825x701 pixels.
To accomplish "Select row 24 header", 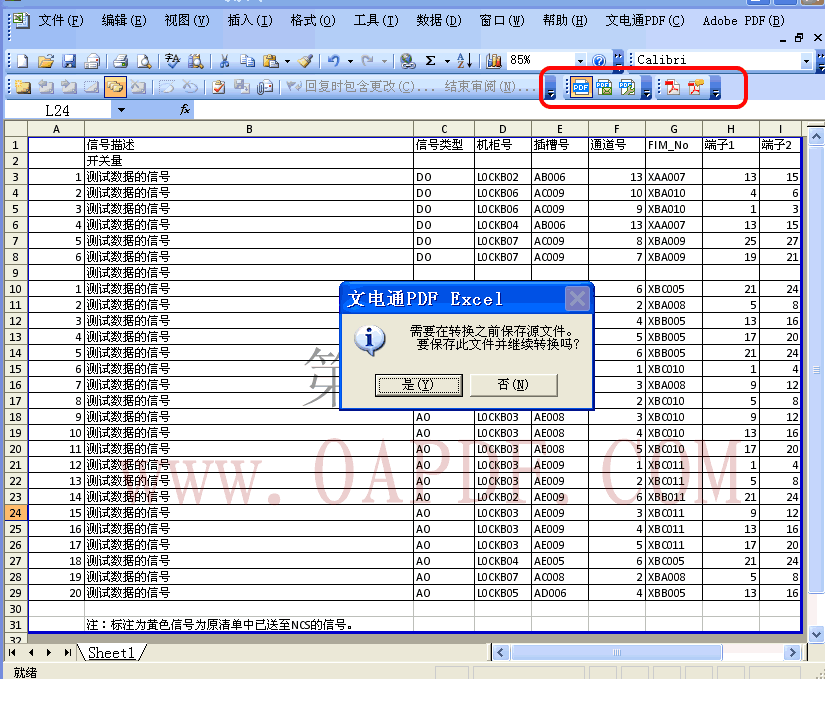I will 16,513.
